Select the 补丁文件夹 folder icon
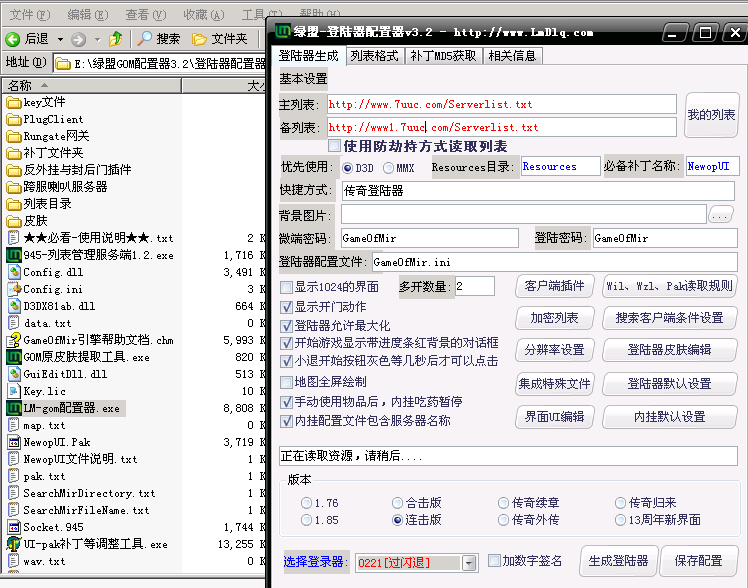Screen dimensions: 748x588 (x=14, y=153)
